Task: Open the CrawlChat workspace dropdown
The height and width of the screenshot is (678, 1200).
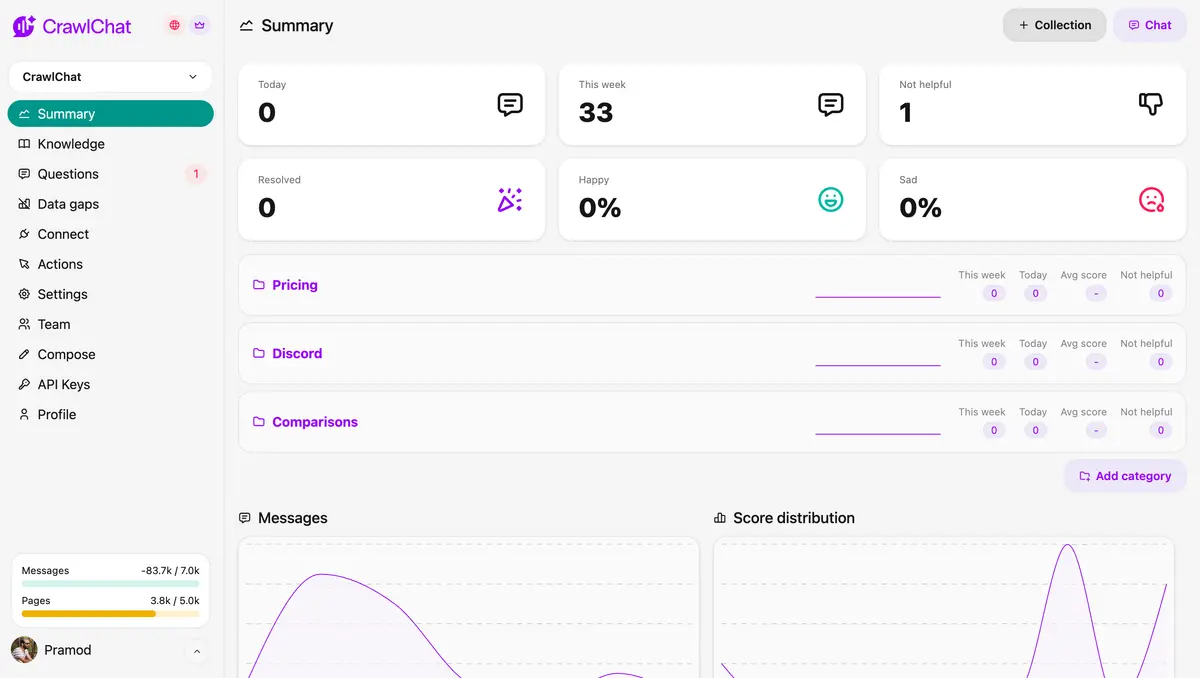Action: coord(110,76)
